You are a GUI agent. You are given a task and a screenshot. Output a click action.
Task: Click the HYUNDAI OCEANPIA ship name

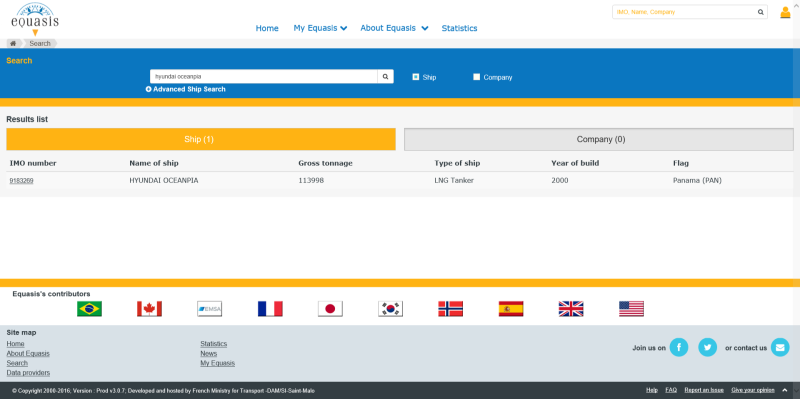pos(164,181)
